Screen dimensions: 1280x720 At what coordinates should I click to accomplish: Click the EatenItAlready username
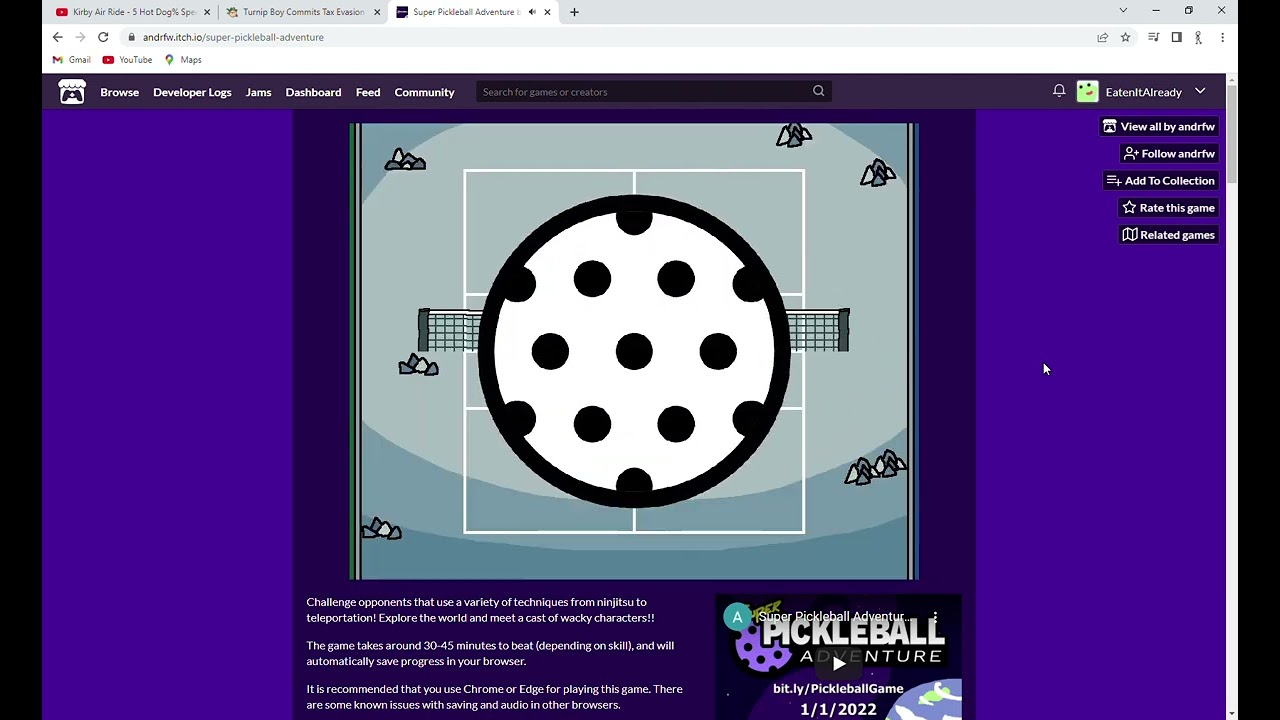(x=1143, y=92)
